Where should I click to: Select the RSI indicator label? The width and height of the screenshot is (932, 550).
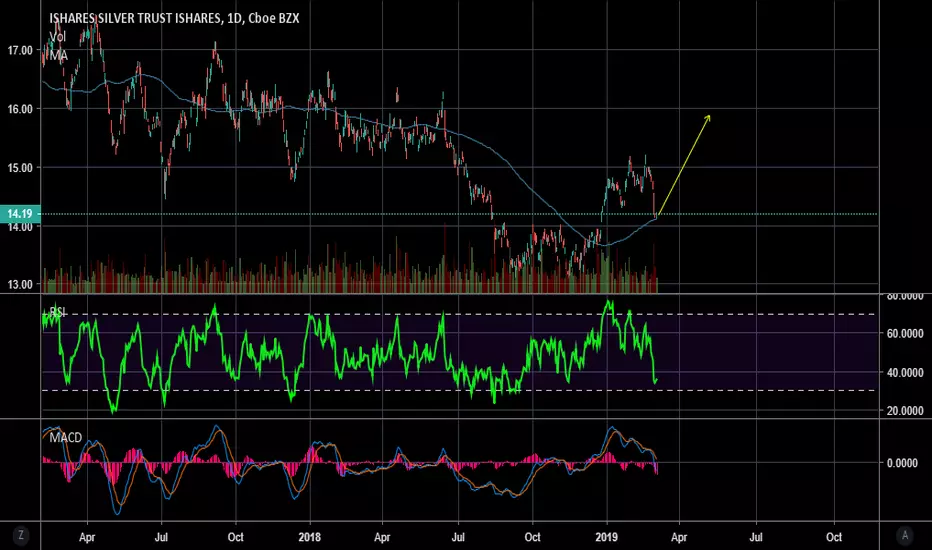58,312
